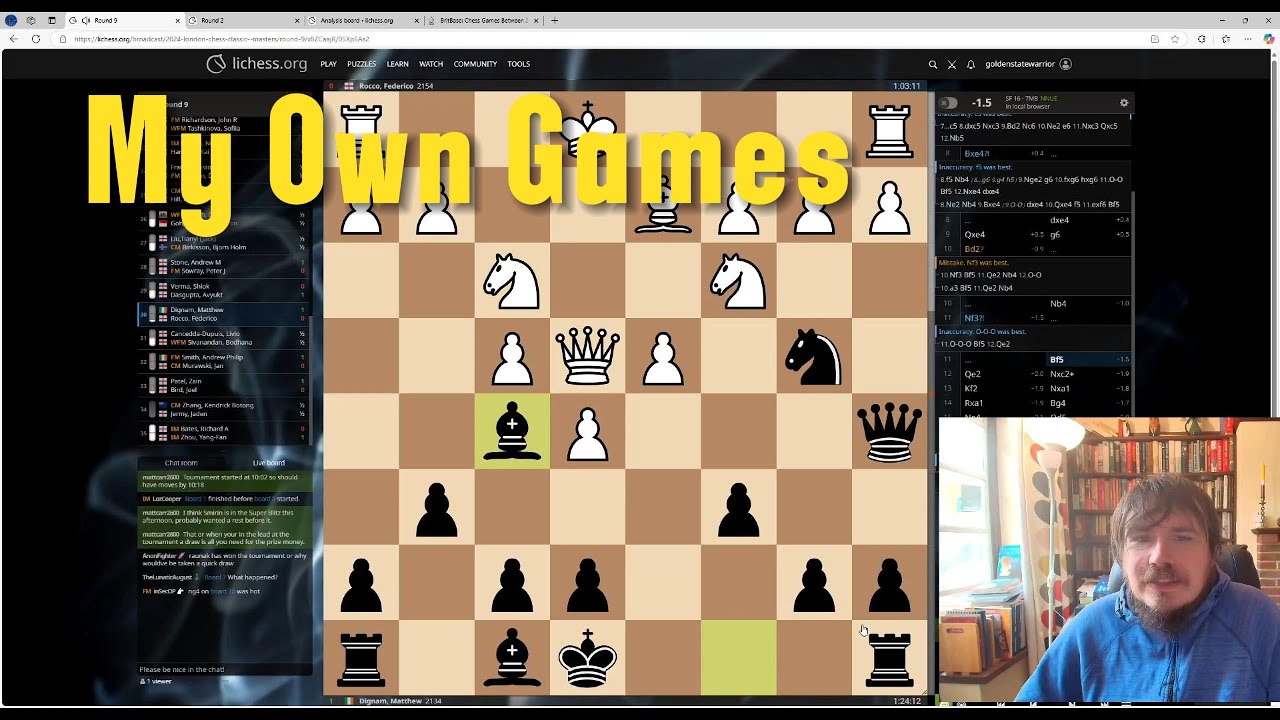Viewport: 1280px width, 720px height.
Task: Open the COMMUNITY menu
Action: [475, 64]
